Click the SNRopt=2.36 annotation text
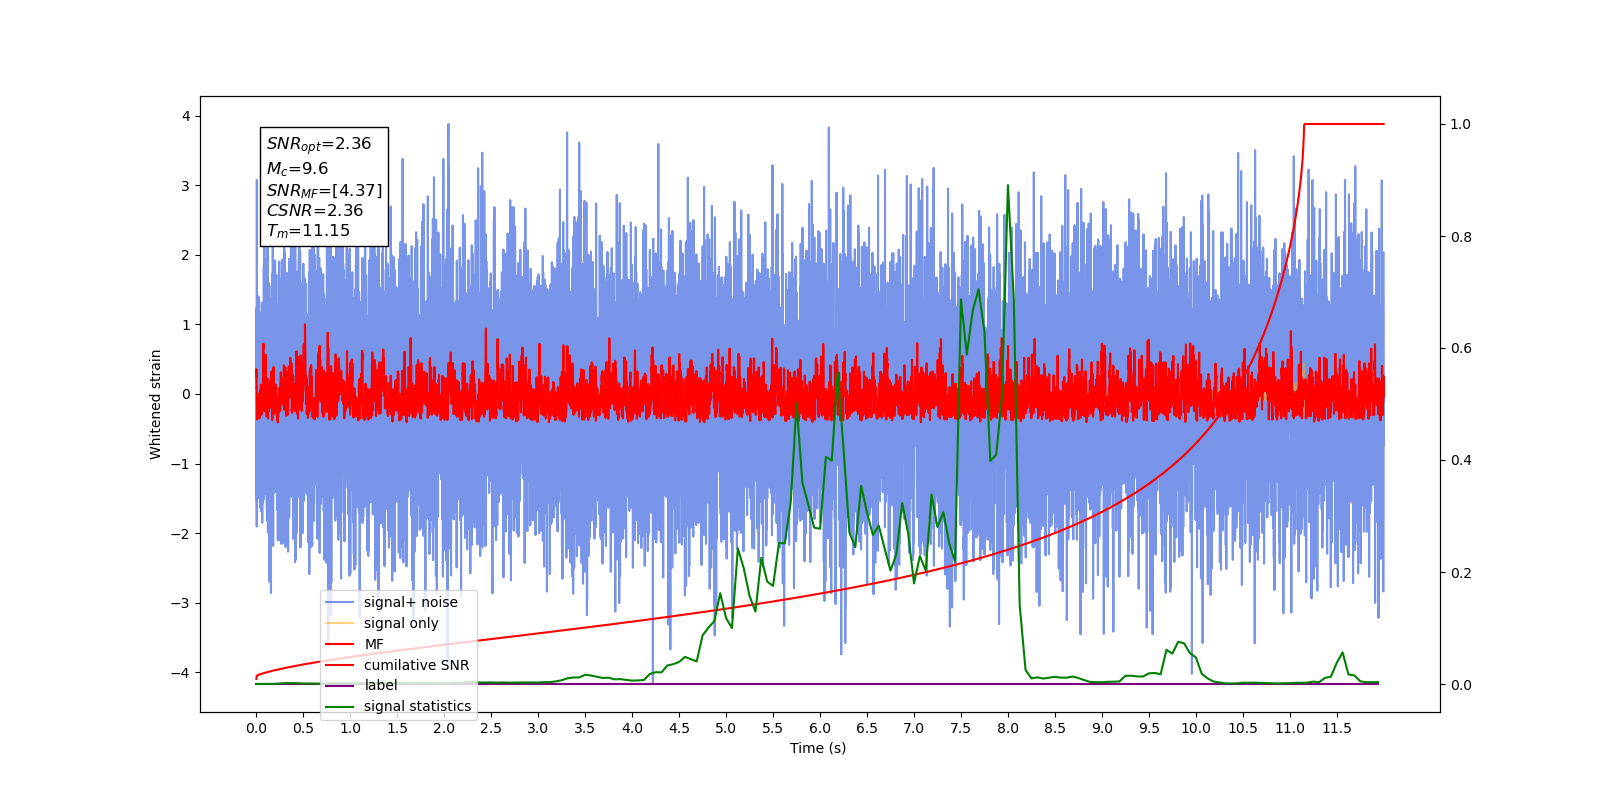Viewport: 1600px width, 800px height. 319,144
